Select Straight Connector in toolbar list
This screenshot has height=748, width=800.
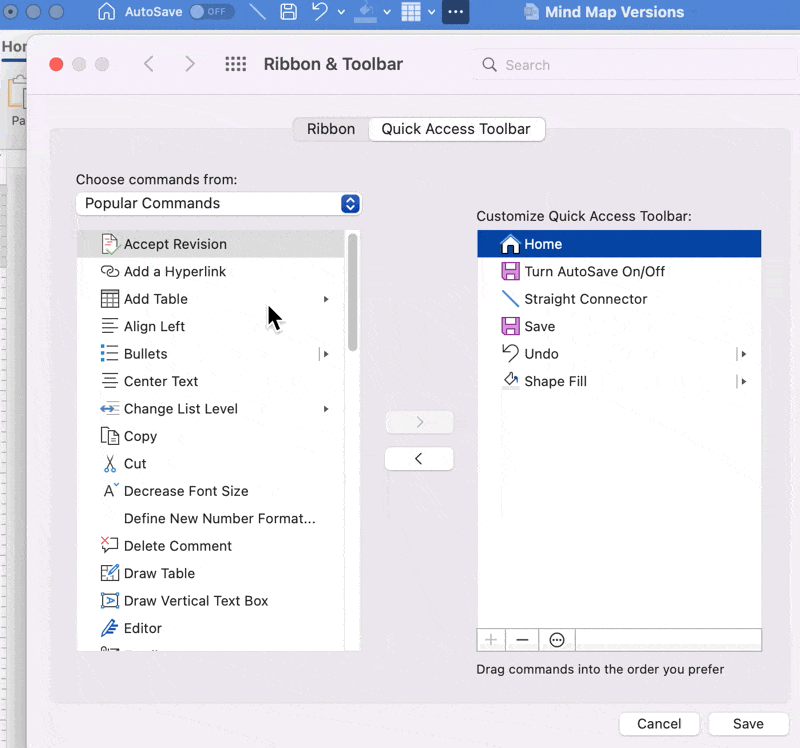619,299
